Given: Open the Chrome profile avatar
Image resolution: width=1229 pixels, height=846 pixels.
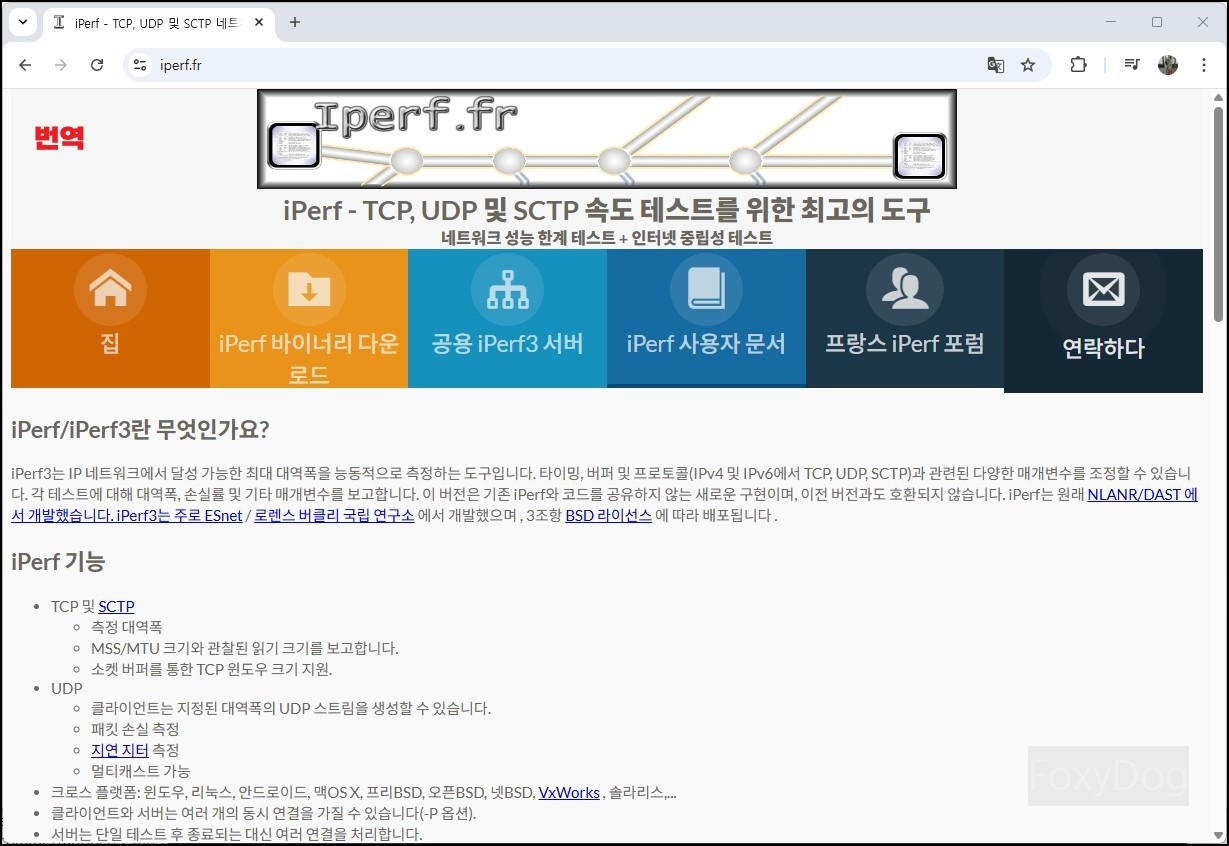Looking at the screenshot, I should point(1168,65).
